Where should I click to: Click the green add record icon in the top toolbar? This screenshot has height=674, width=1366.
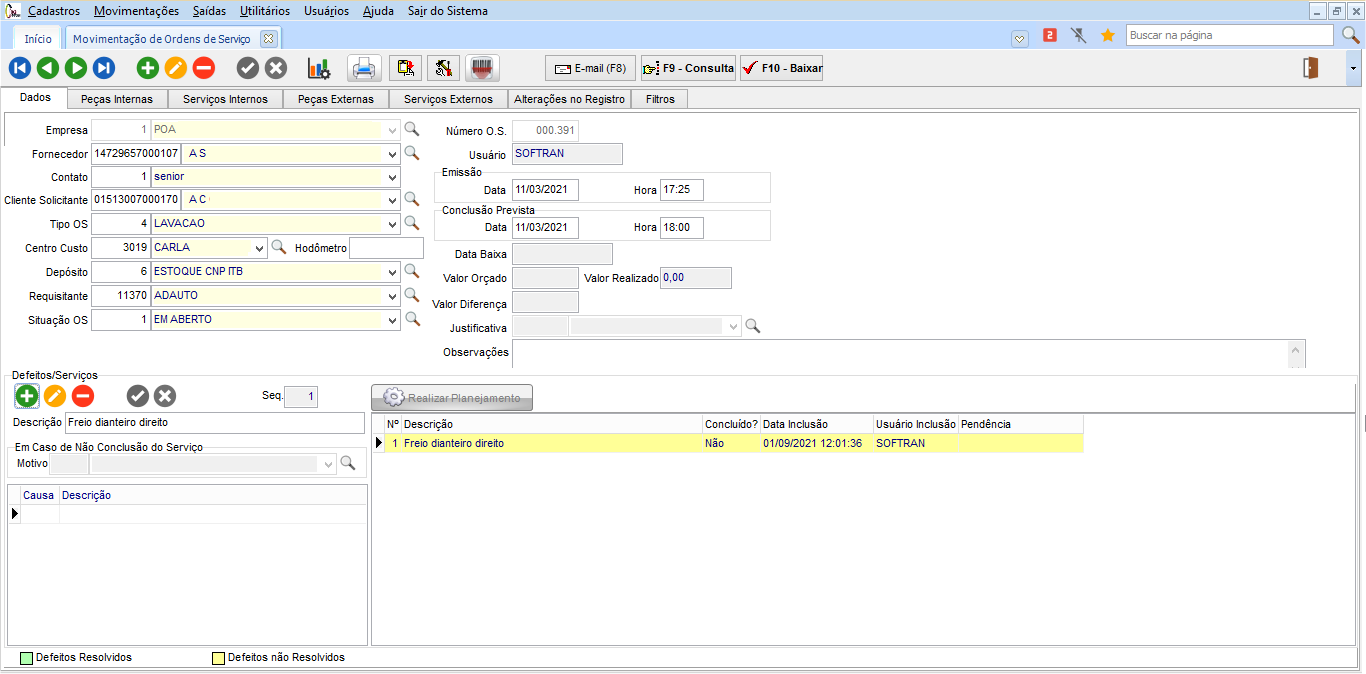pyautogui.click(x=148, y=68)
